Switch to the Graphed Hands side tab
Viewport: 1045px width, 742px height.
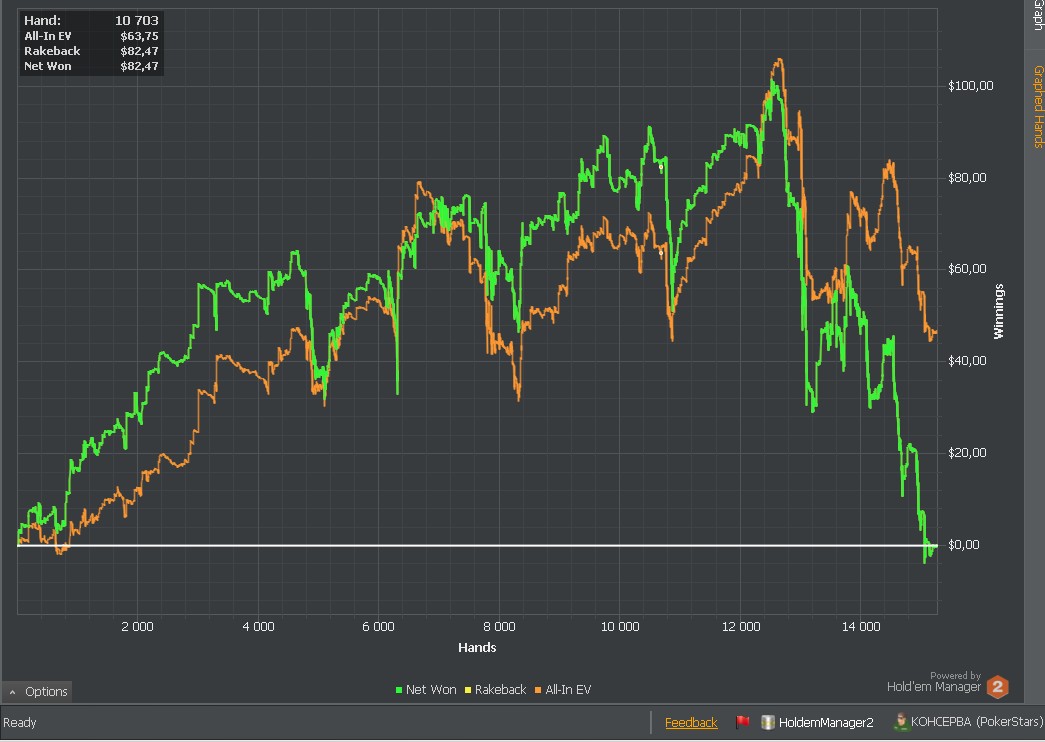pos(1037,106)
